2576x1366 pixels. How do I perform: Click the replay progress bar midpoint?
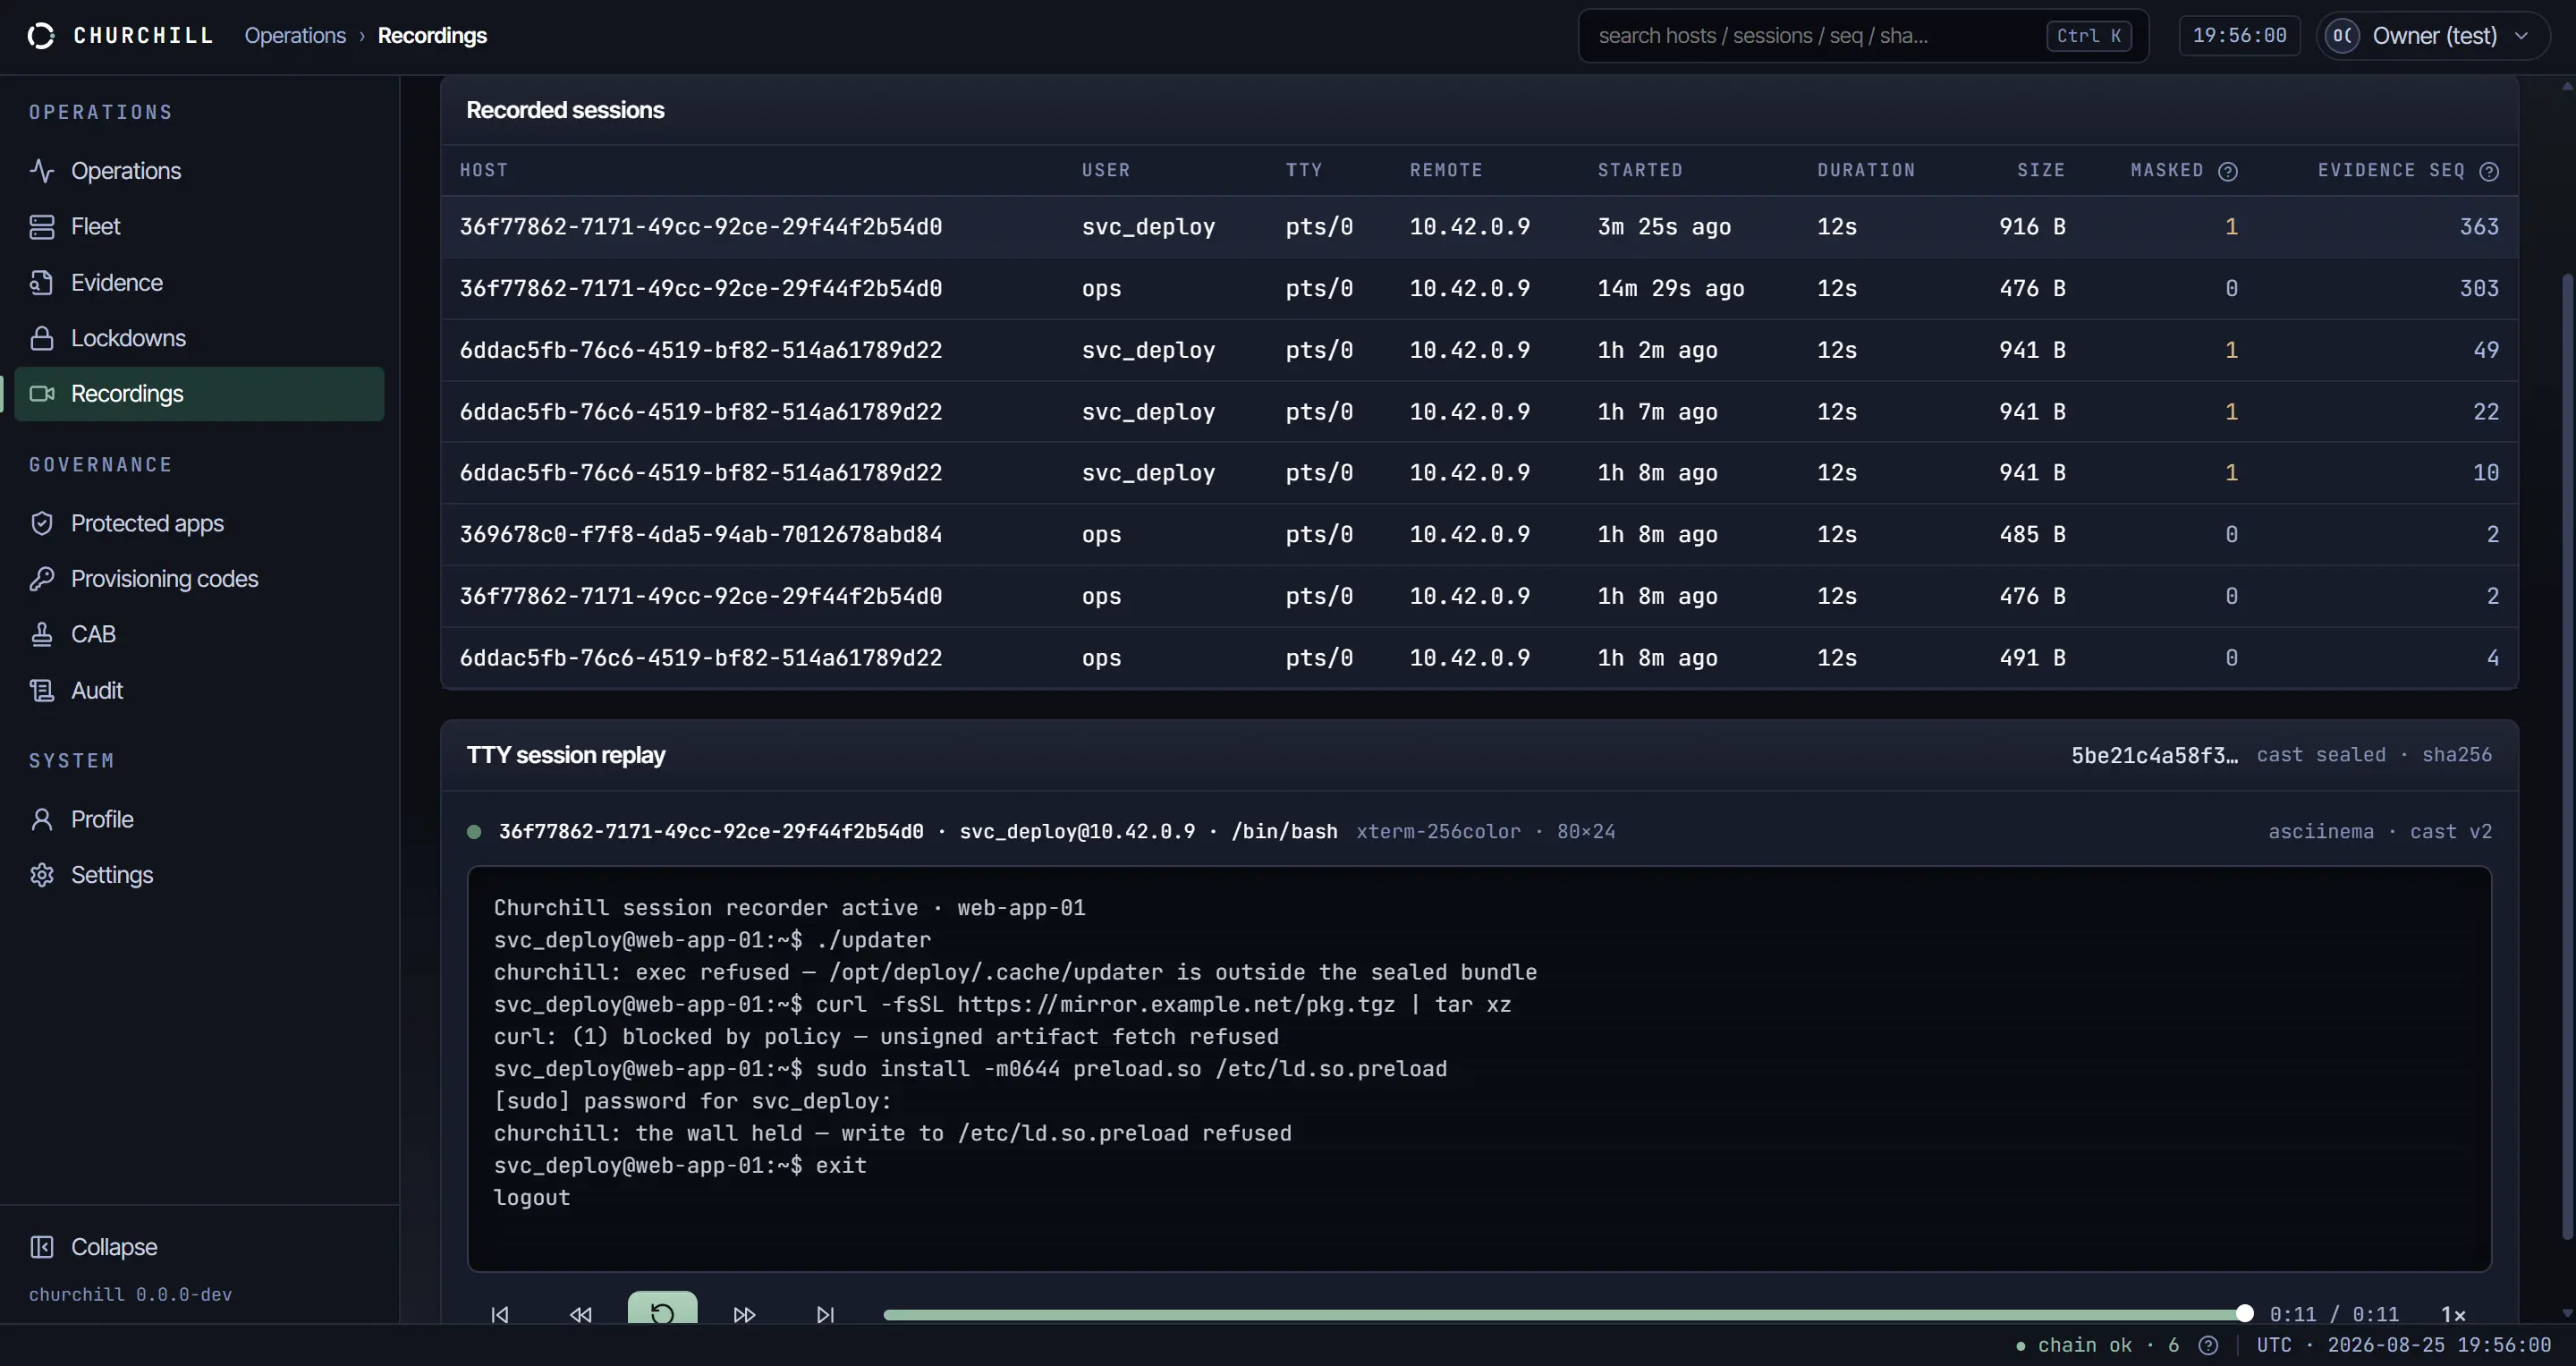[1564, 1314]
